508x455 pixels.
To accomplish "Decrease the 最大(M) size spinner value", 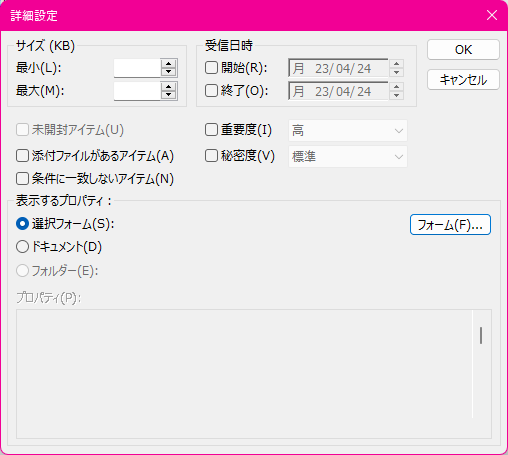I will 169,95.
